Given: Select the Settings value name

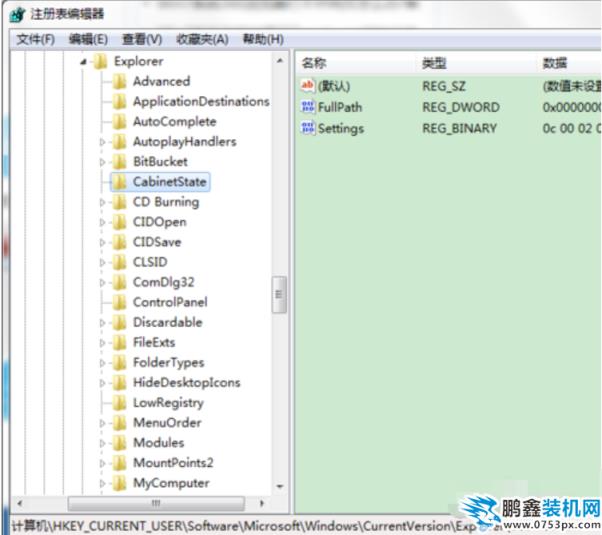Looking at the screenshot, I should click(x=341, y=129).
